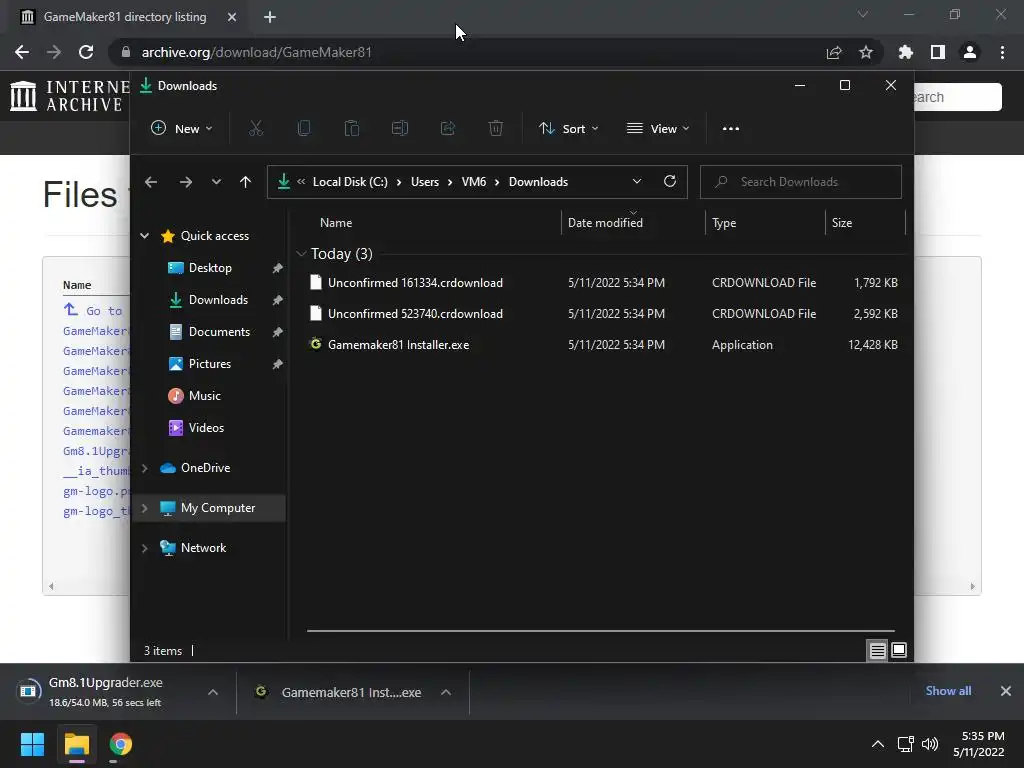
Task: Click the Paste icon in Explorer toolbar
Action: coord(352,129)
